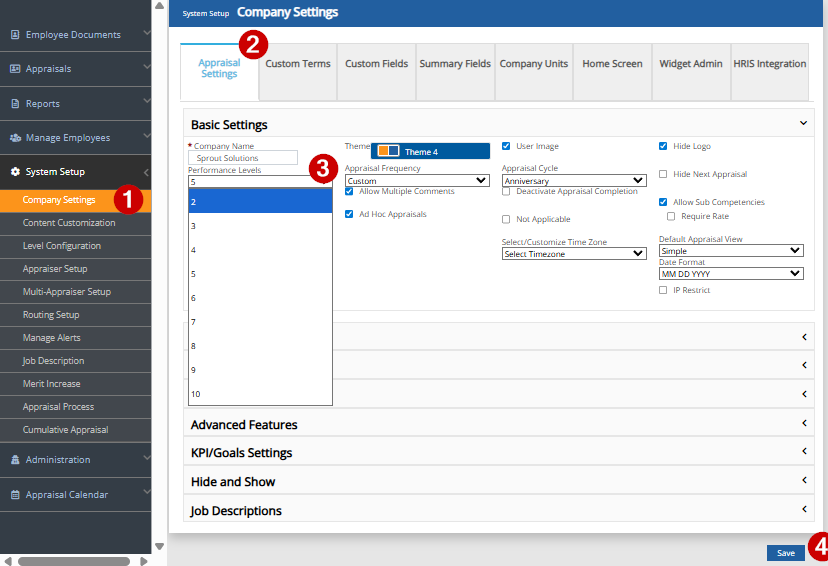Uncheck the User Image checkbox
828x566 pixels.
506,146
